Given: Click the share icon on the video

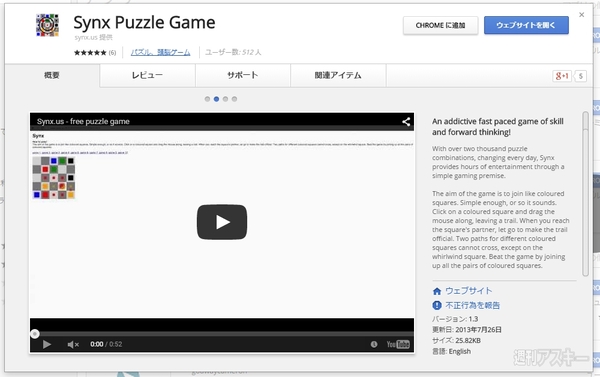Looking at the screenshot, I should 406,122.
